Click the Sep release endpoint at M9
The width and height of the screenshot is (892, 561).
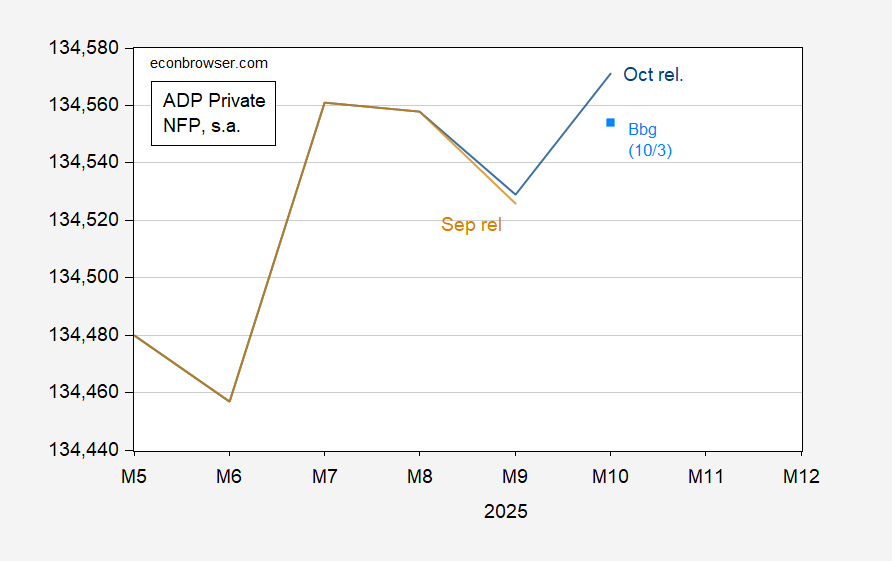click(515, 203)
